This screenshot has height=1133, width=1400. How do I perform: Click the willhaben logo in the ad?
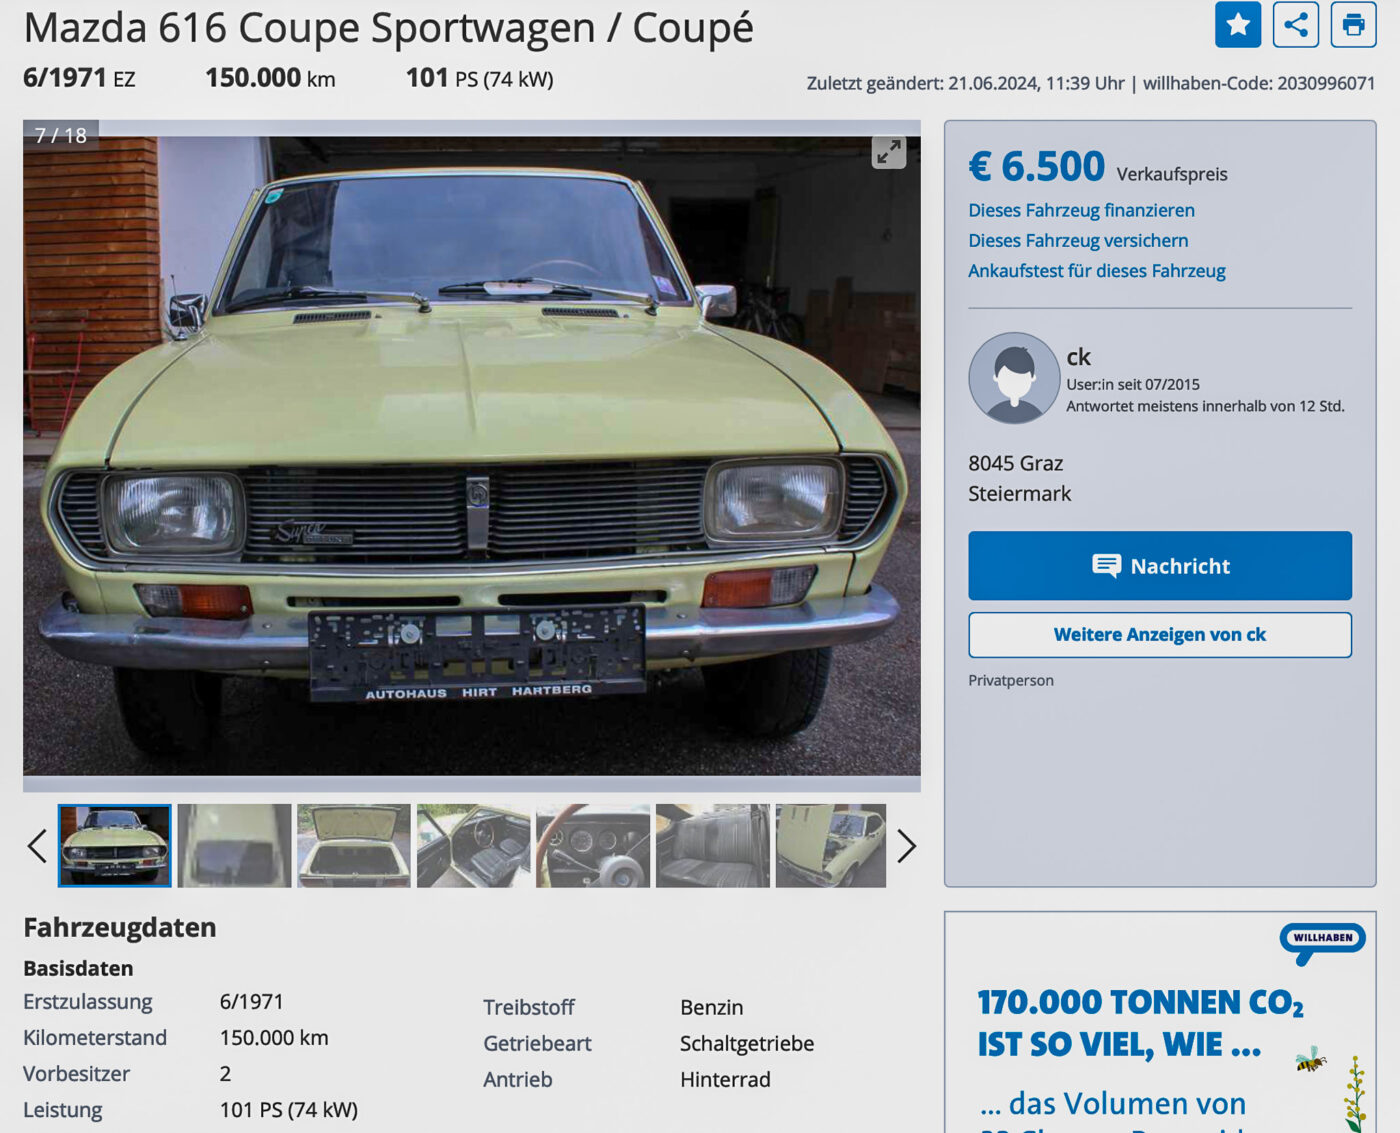point(1322,942)
